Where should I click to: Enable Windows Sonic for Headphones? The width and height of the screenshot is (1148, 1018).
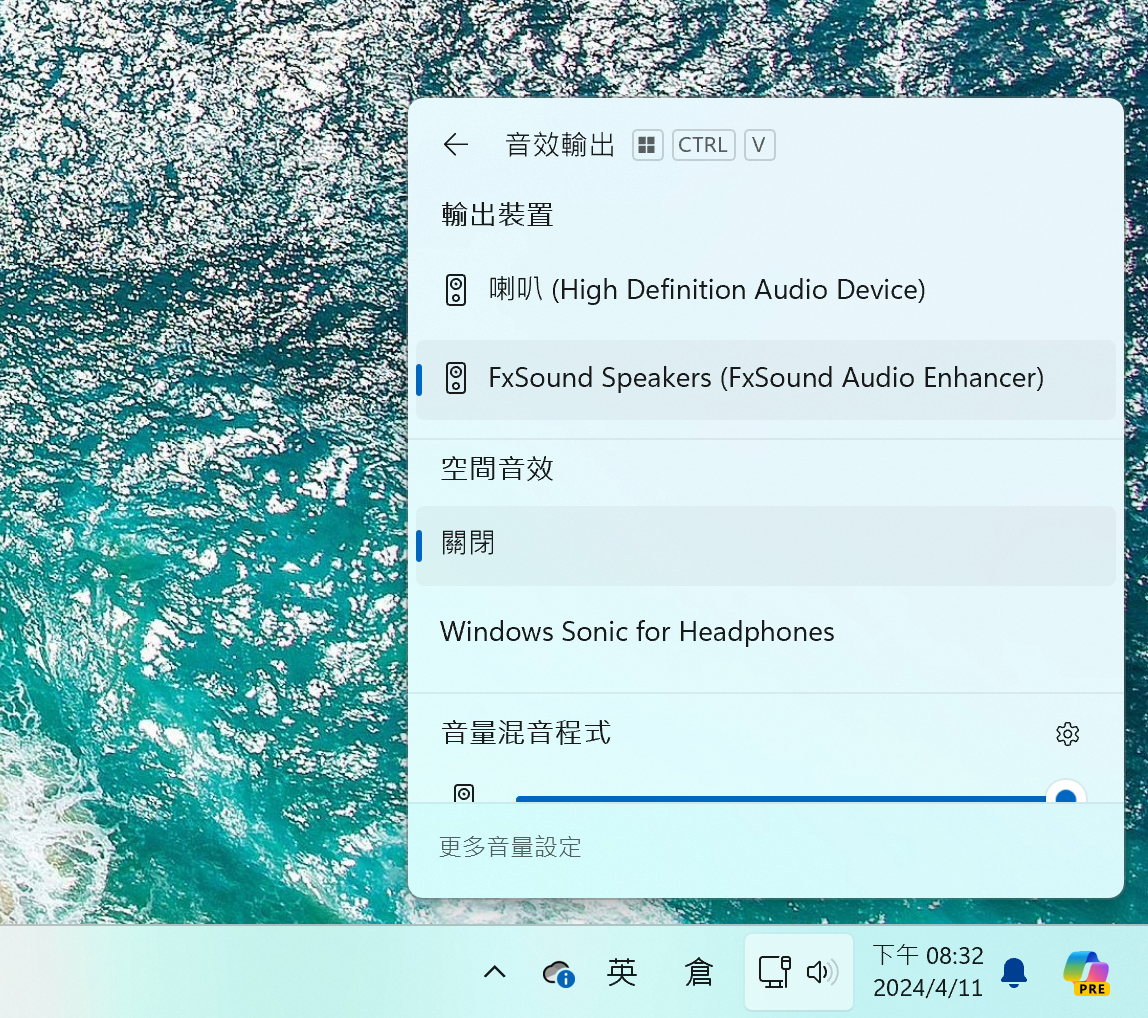637,632
